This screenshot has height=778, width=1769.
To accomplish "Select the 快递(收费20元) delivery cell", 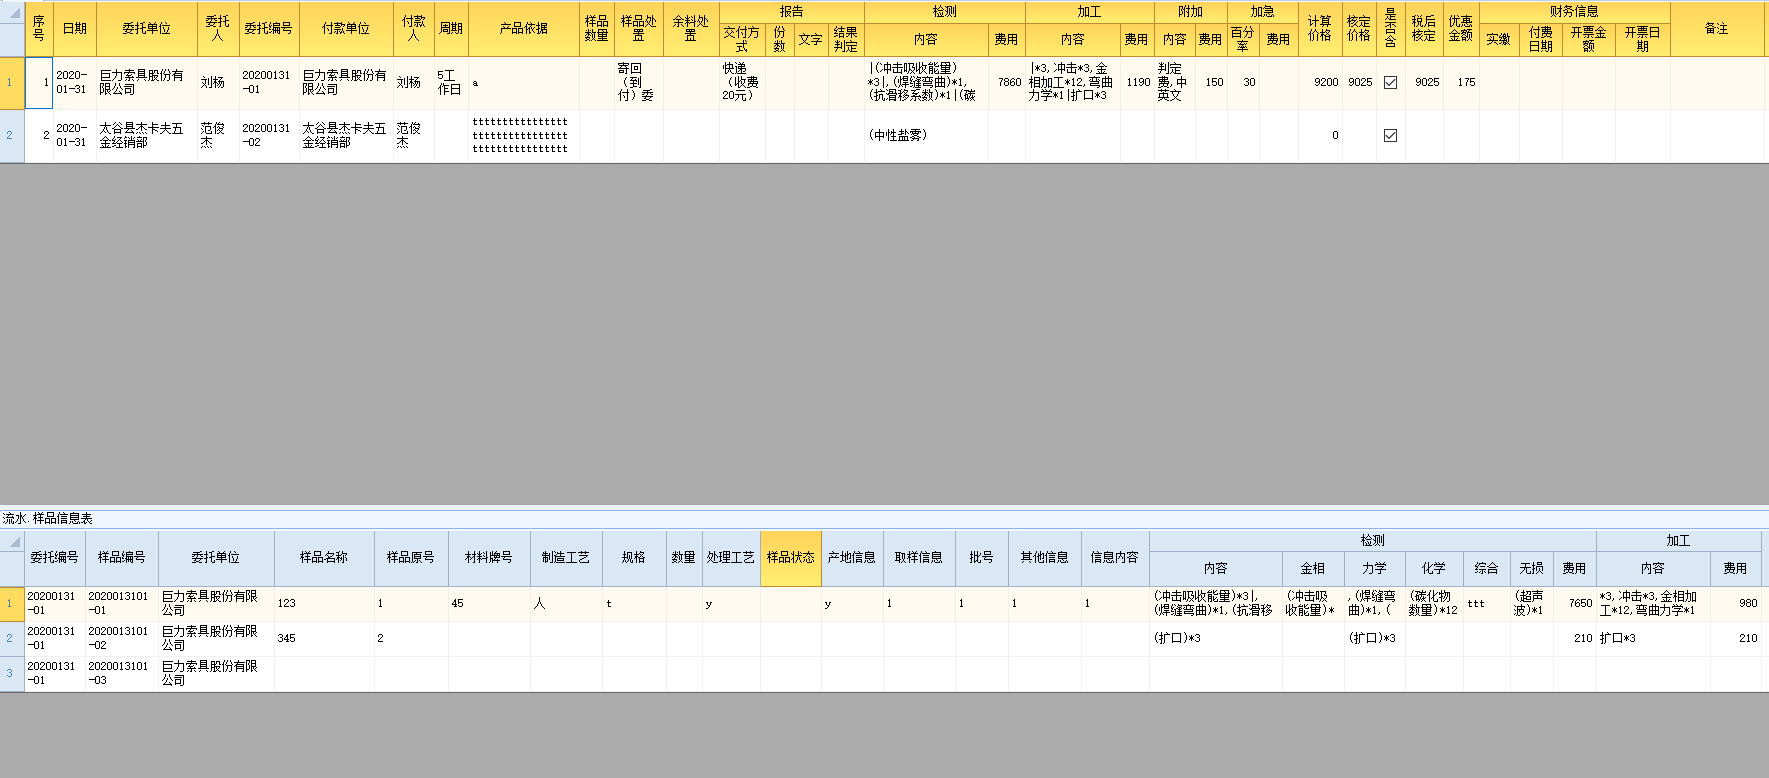I will coord(742,83).
